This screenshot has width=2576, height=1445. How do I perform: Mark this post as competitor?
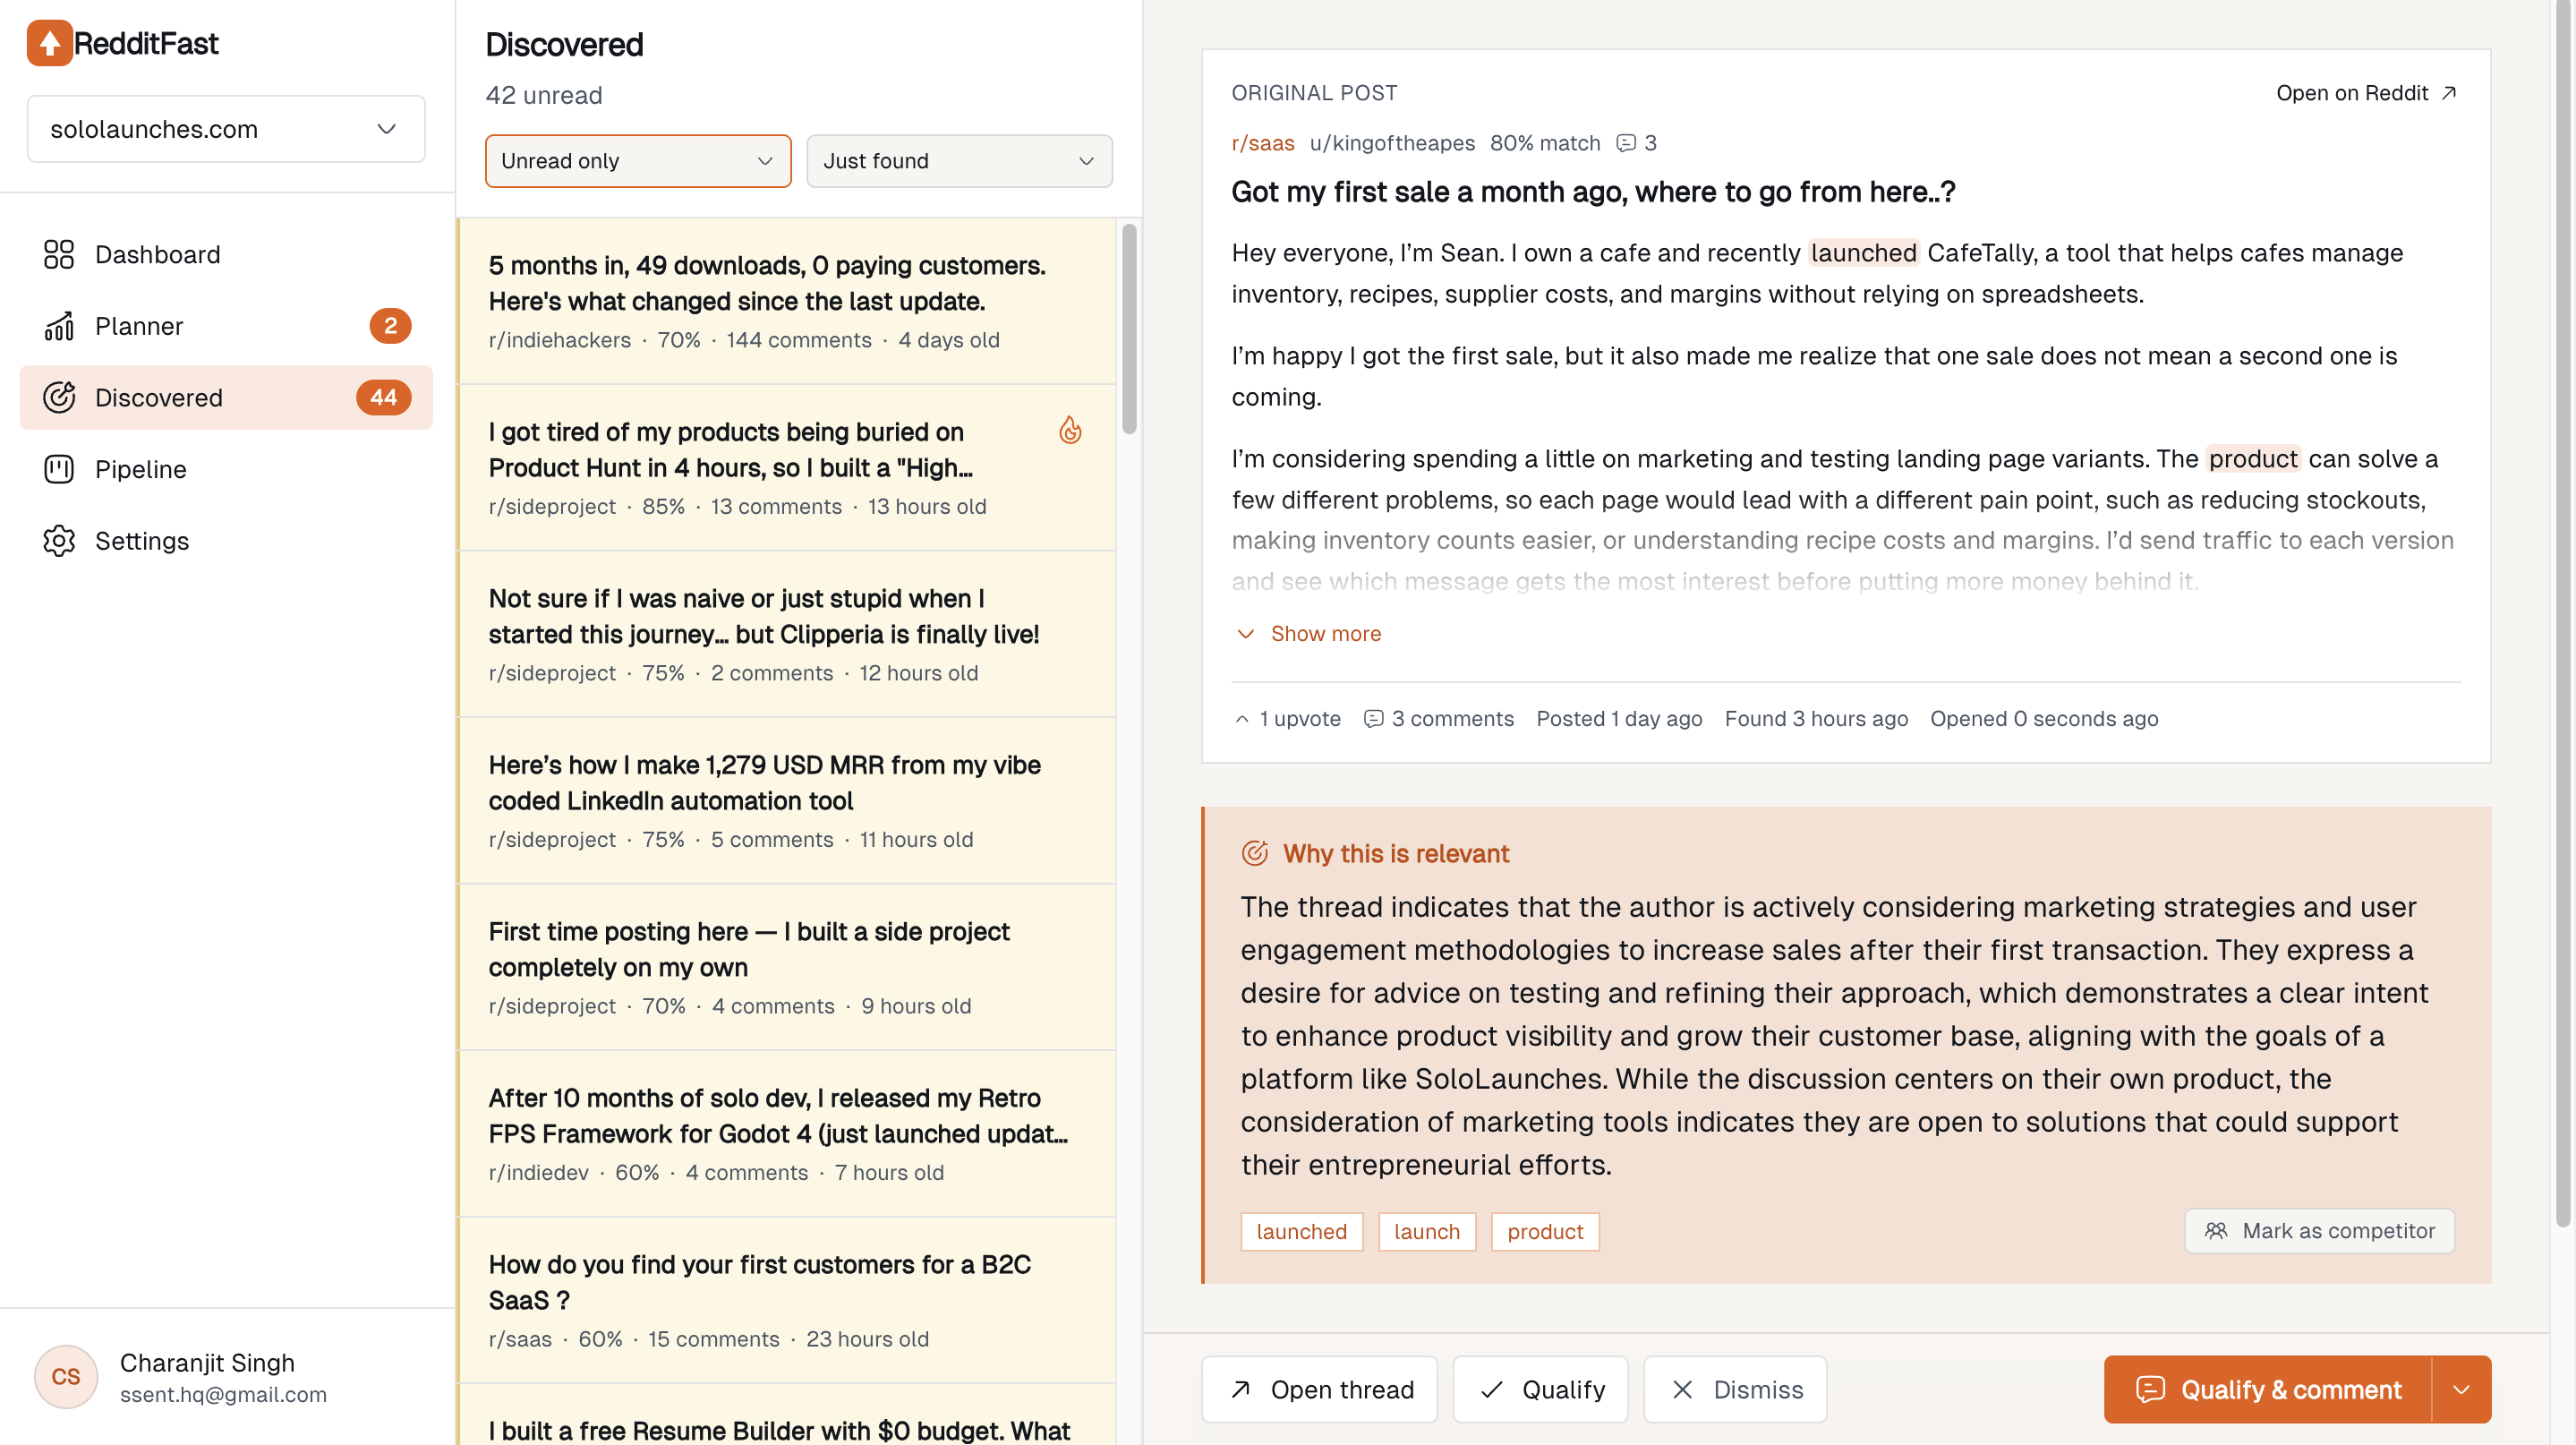(2319, 1231)
